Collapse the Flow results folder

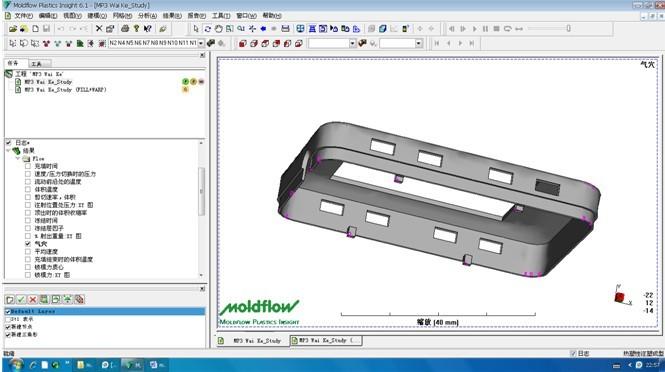(18, 158)
